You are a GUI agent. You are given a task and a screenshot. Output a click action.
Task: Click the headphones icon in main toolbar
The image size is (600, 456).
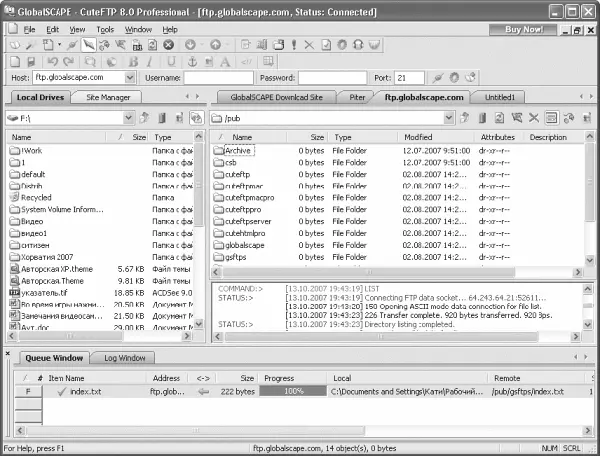pyautogui.click(x=358, y=45)
